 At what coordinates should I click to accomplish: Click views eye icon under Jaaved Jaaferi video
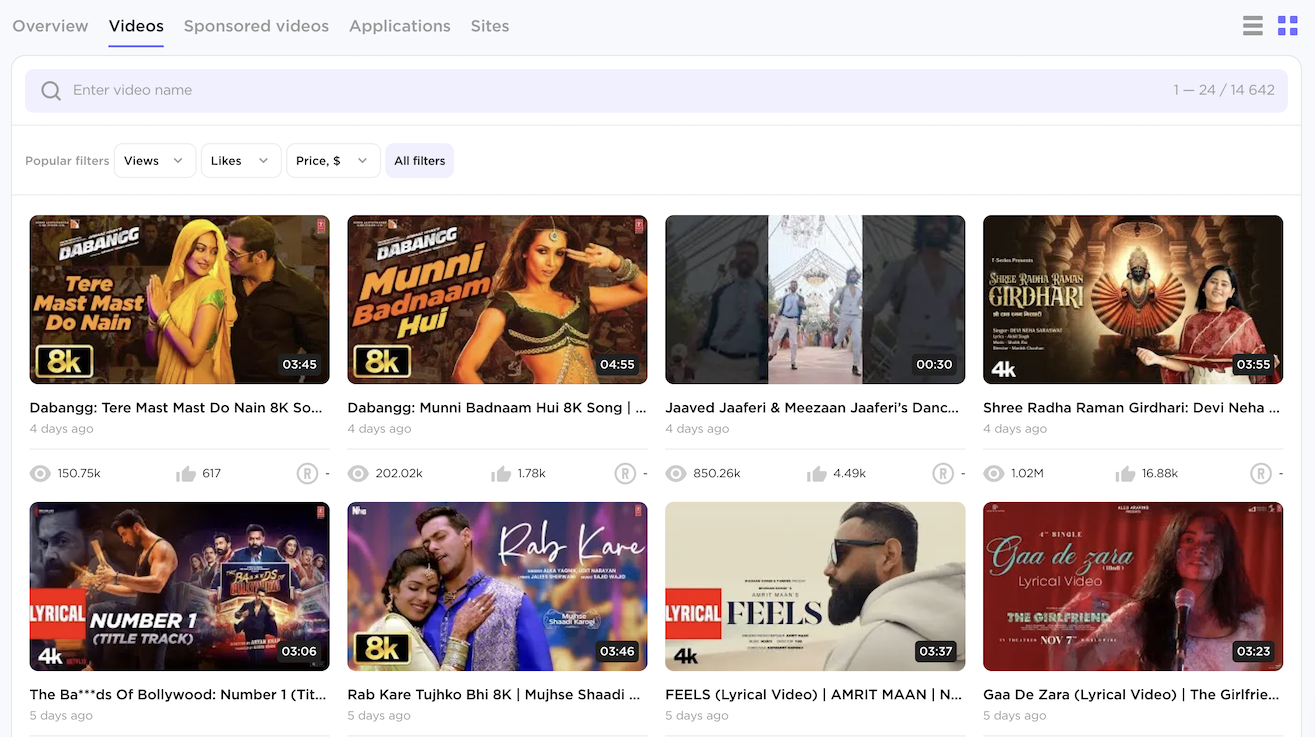tap(676, 473)
